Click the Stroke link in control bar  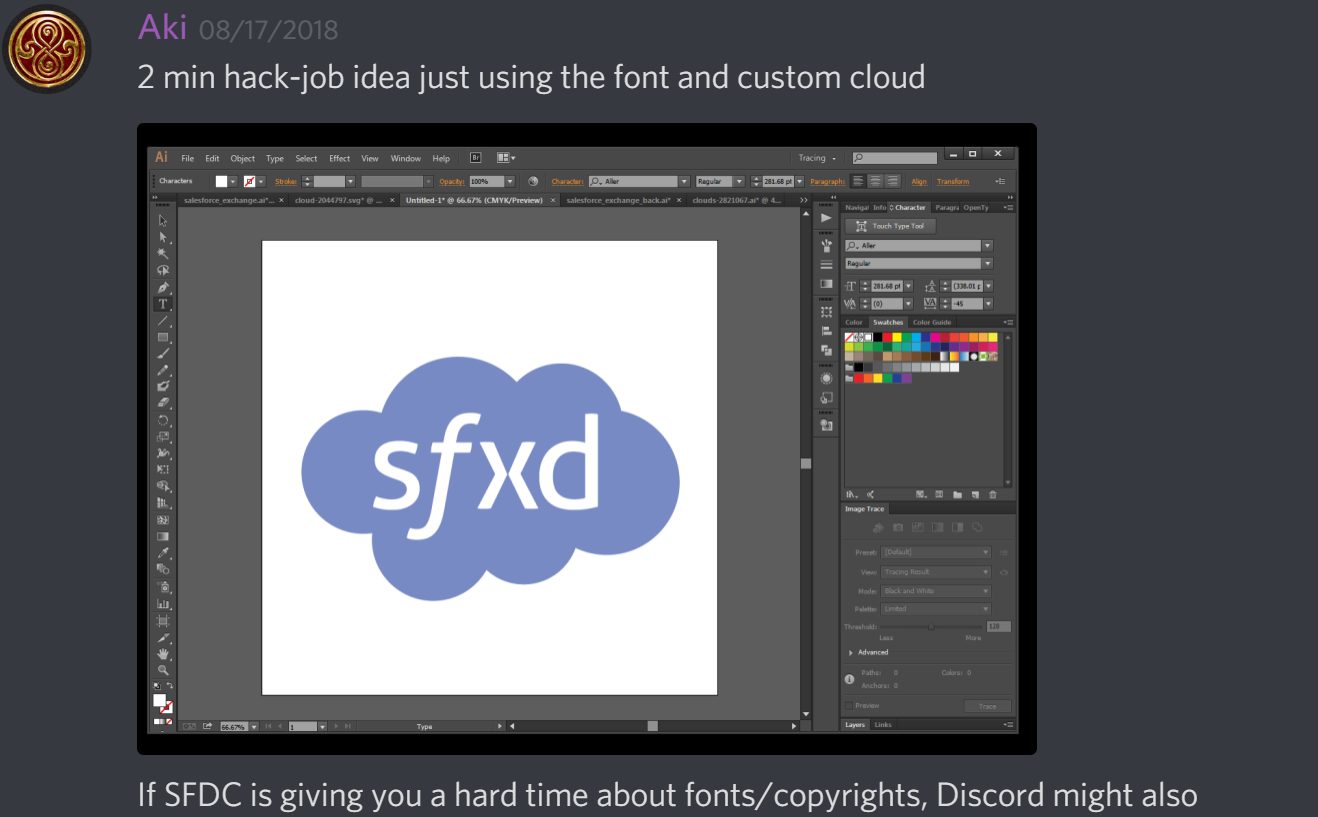coord(286,182)
